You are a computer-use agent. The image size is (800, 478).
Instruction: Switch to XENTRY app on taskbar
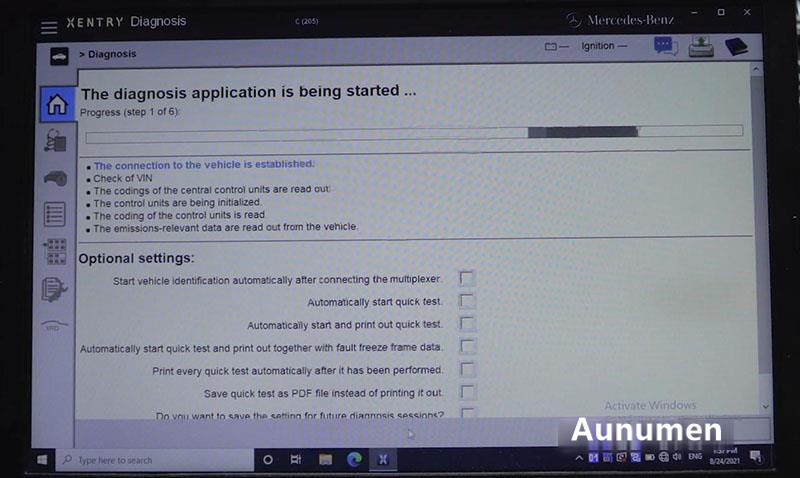pyautogui.click(x=383, y=460)
